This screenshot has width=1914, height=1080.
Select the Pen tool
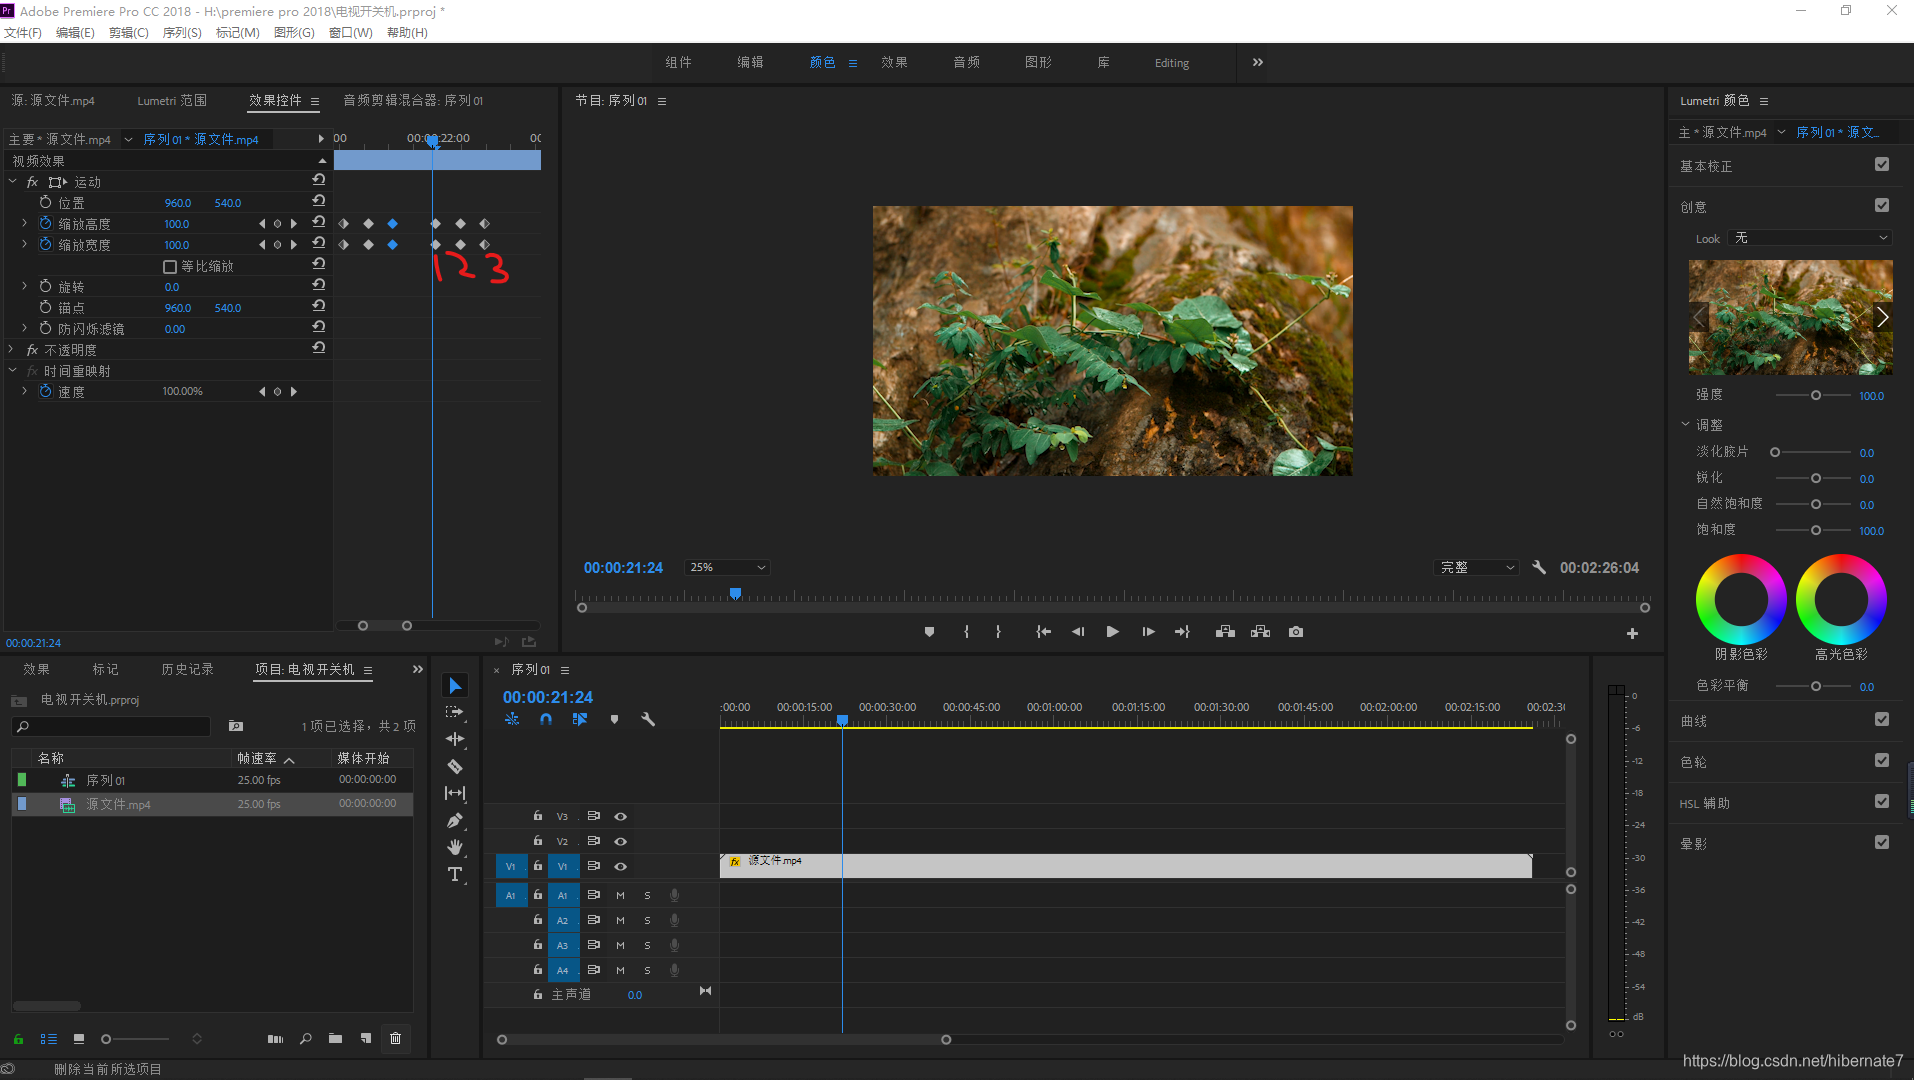coord(455,820)
